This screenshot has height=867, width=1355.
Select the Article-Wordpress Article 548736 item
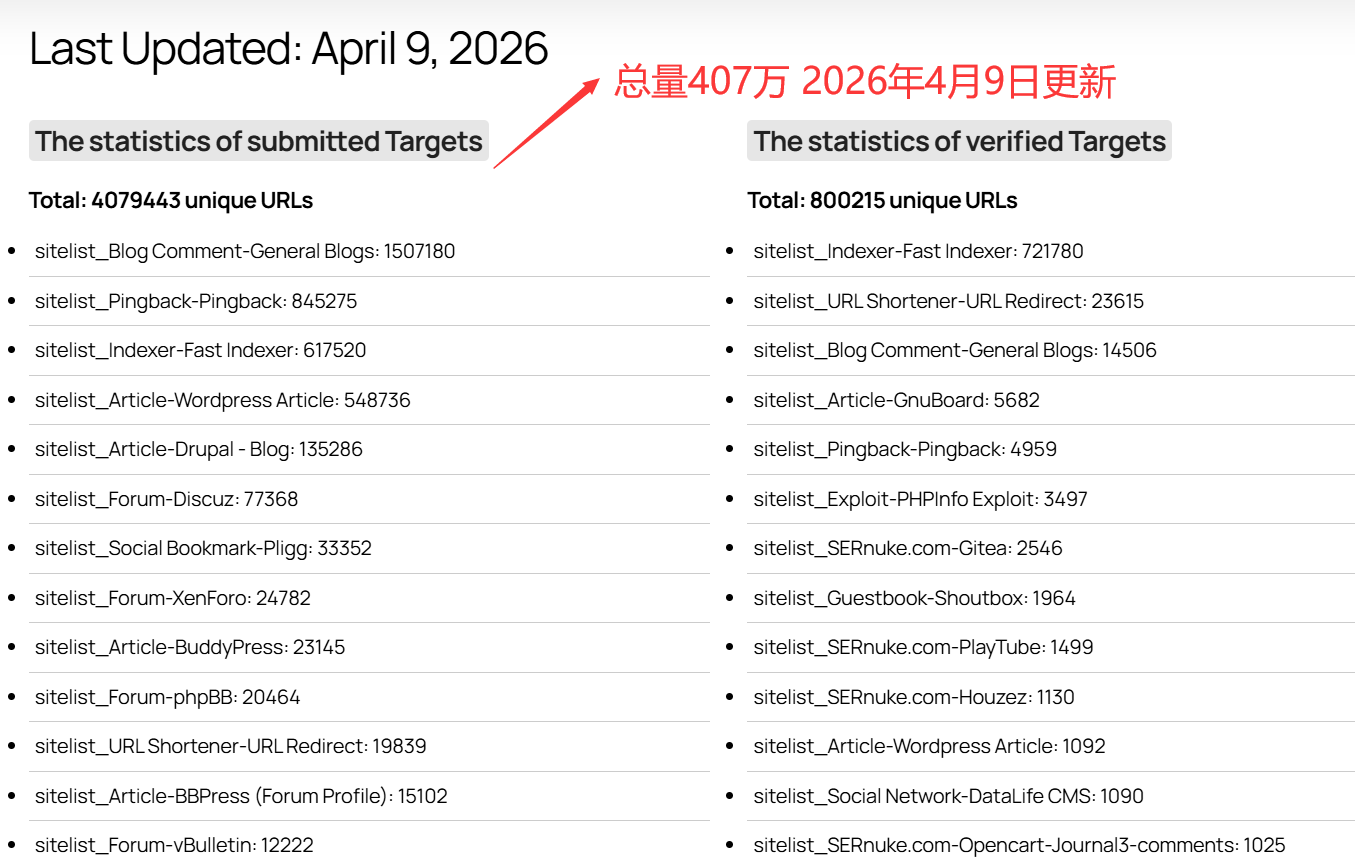[222, 400]
